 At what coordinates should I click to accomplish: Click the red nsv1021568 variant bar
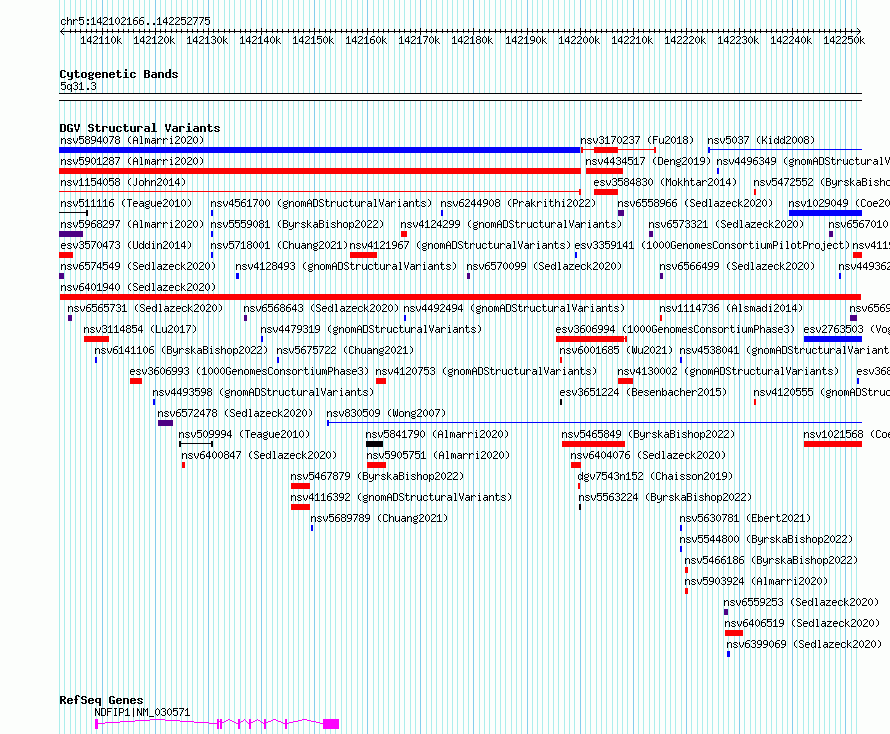[x=833, y=444]
